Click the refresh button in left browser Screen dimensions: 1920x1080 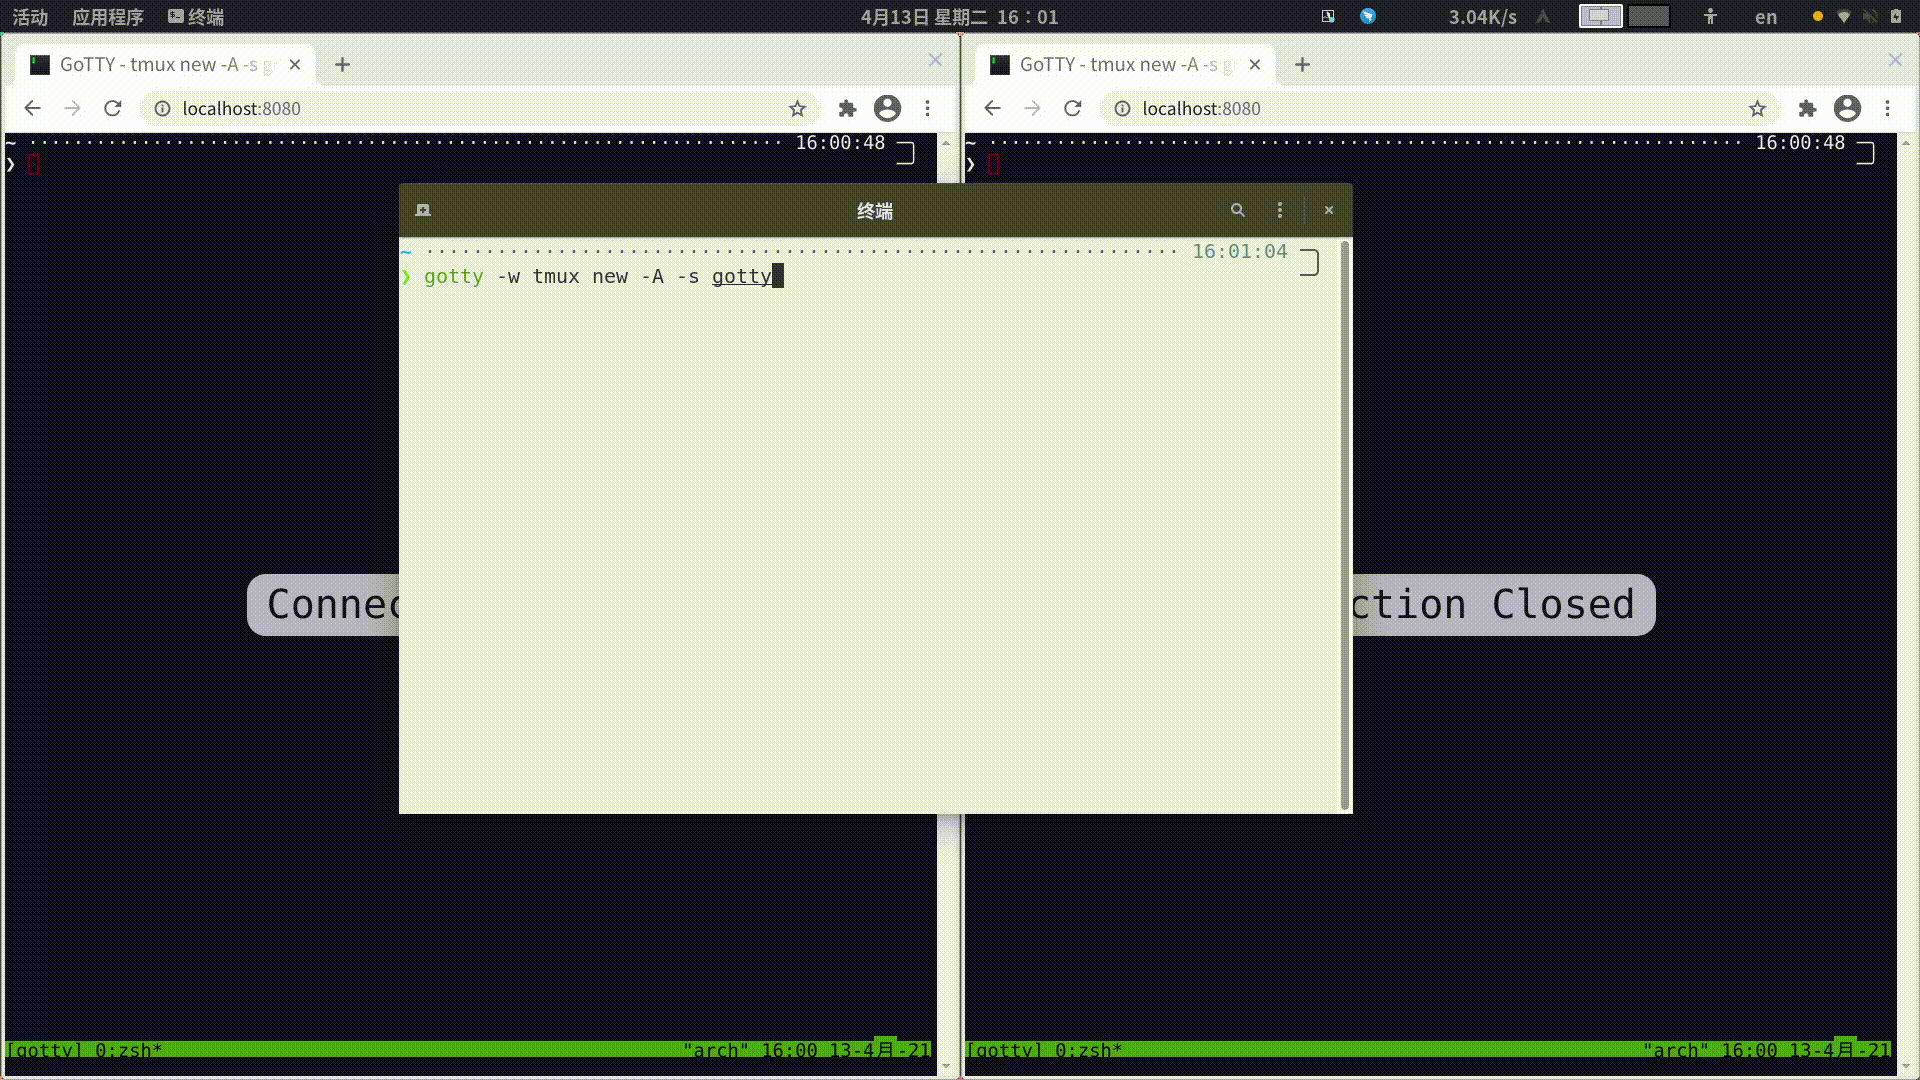113,108
